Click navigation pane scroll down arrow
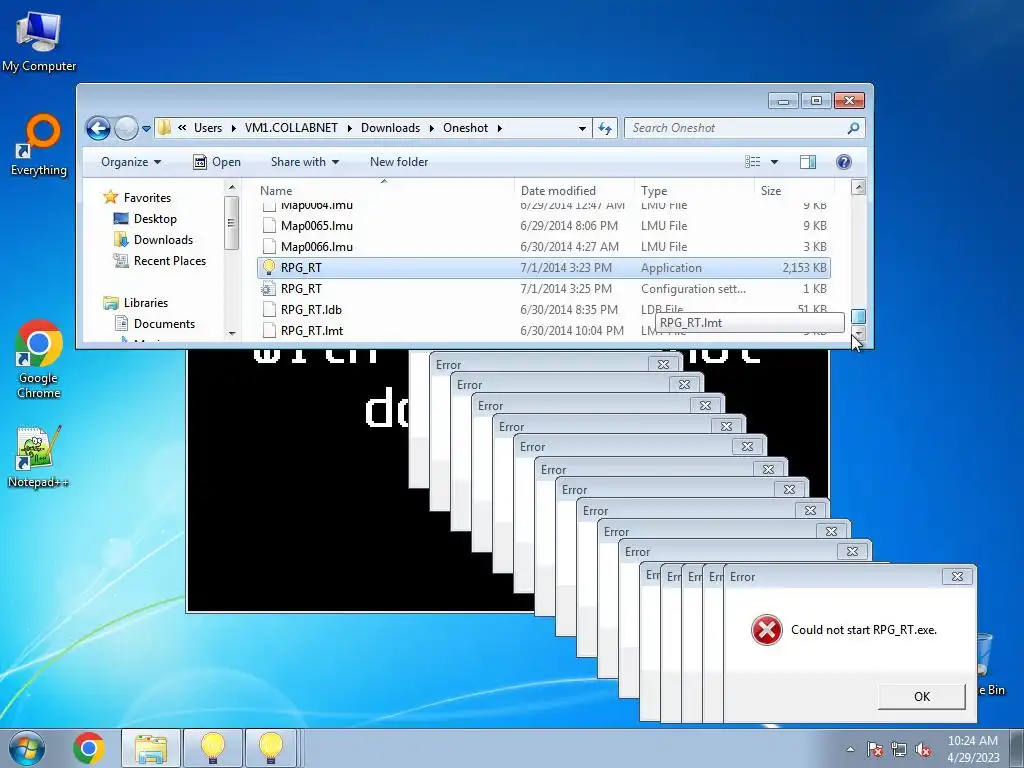Viewport: 1024px width, 768px height. click(x=231, y=333)
